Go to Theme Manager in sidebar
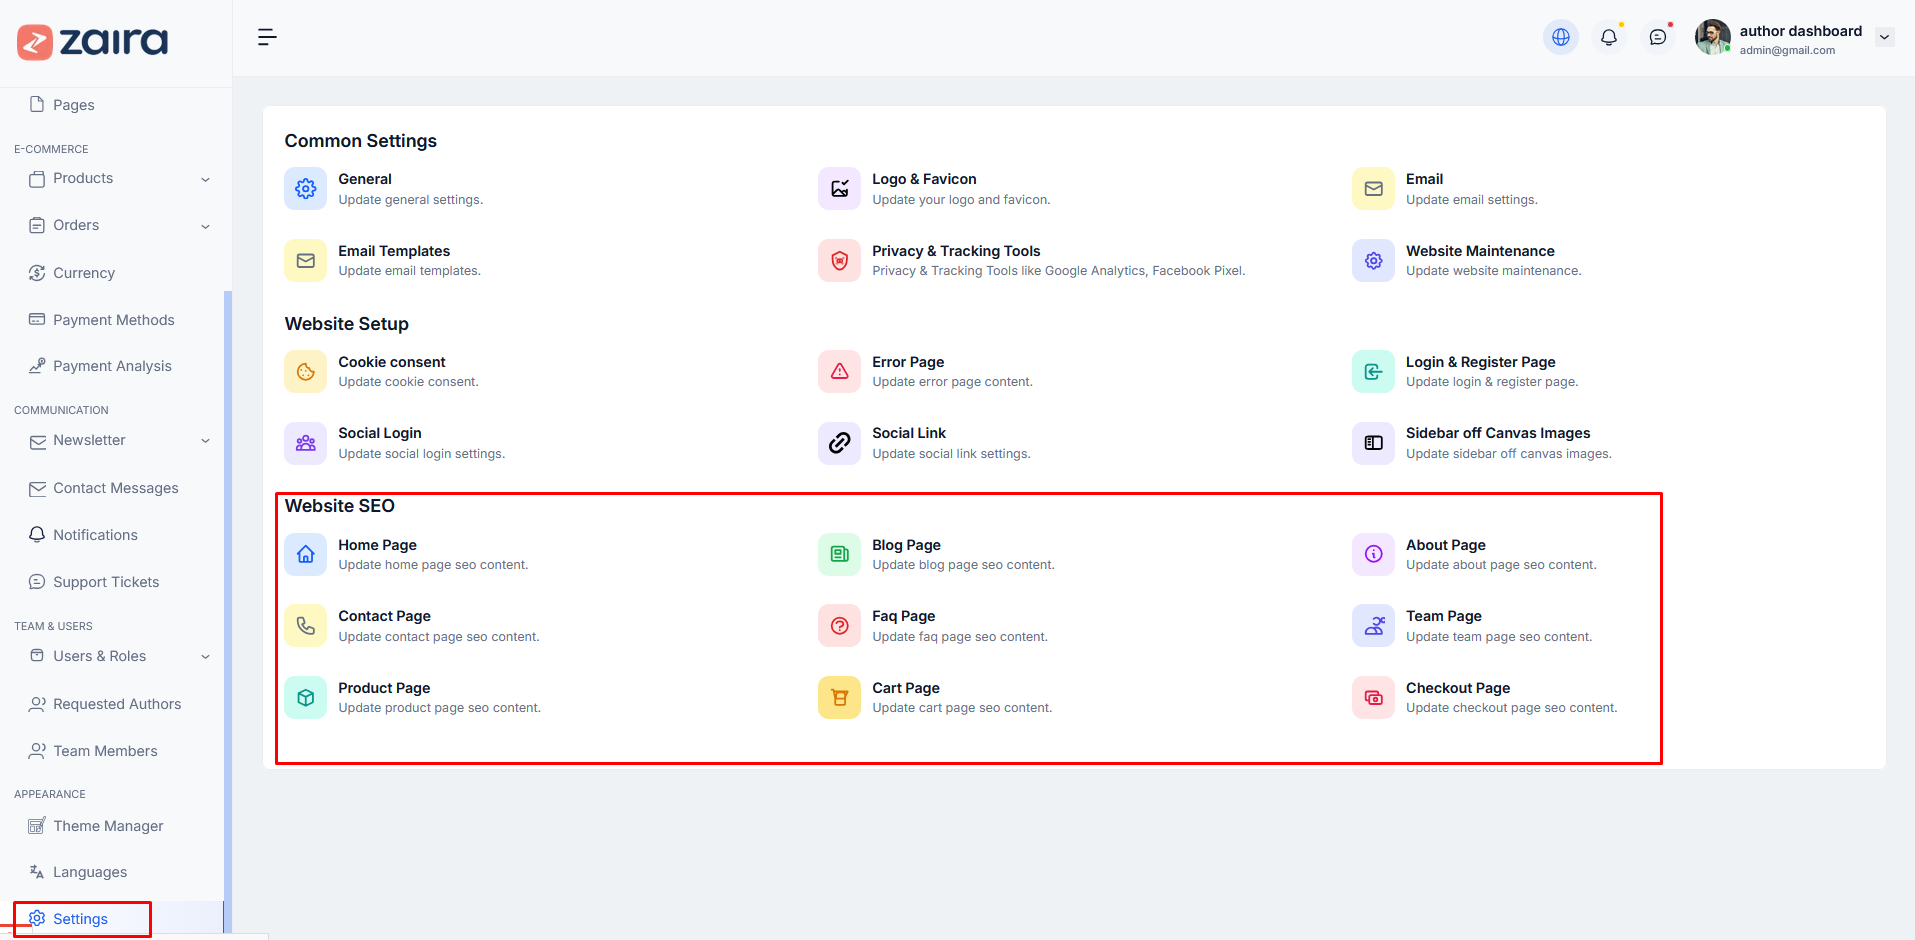This screenshot has width=1915, height=940. tap(108, 826)
